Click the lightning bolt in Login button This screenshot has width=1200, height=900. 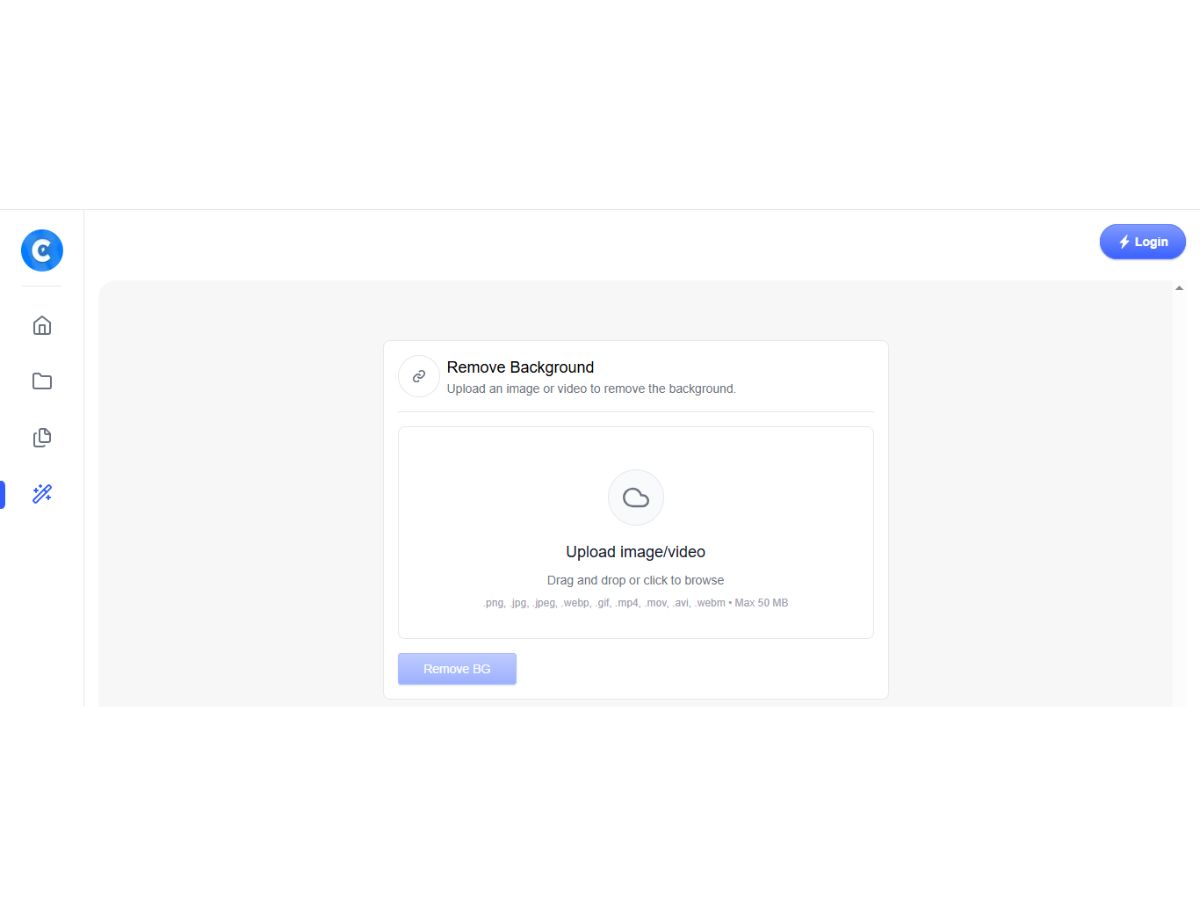(1124, 242)
